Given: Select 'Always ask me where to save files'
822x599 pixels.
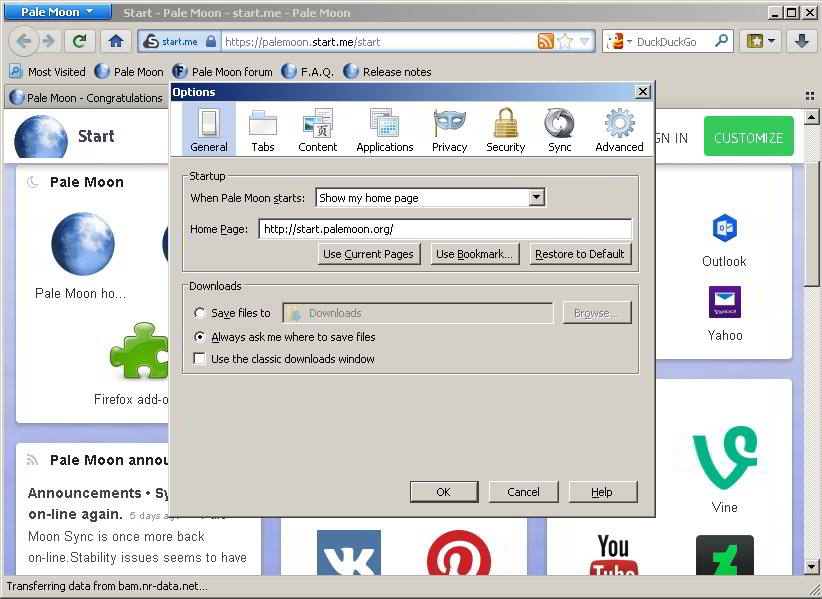Looking at the screenshot, I should click(x=199, y=337).
